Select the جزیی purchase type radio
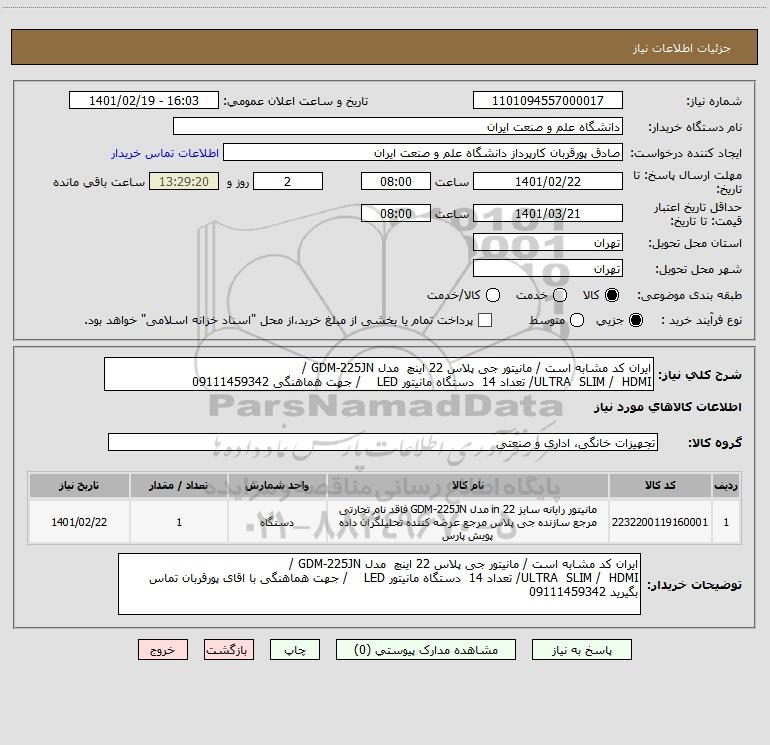 [635, 320]
